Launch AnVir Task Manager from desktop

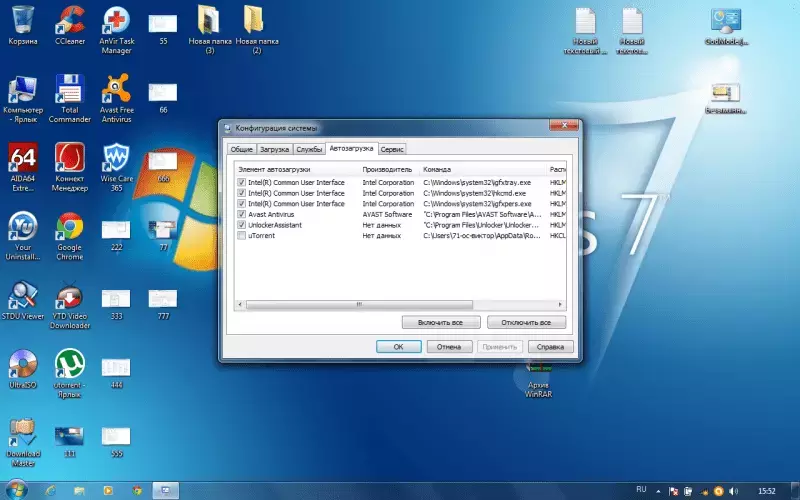(116, 30)
